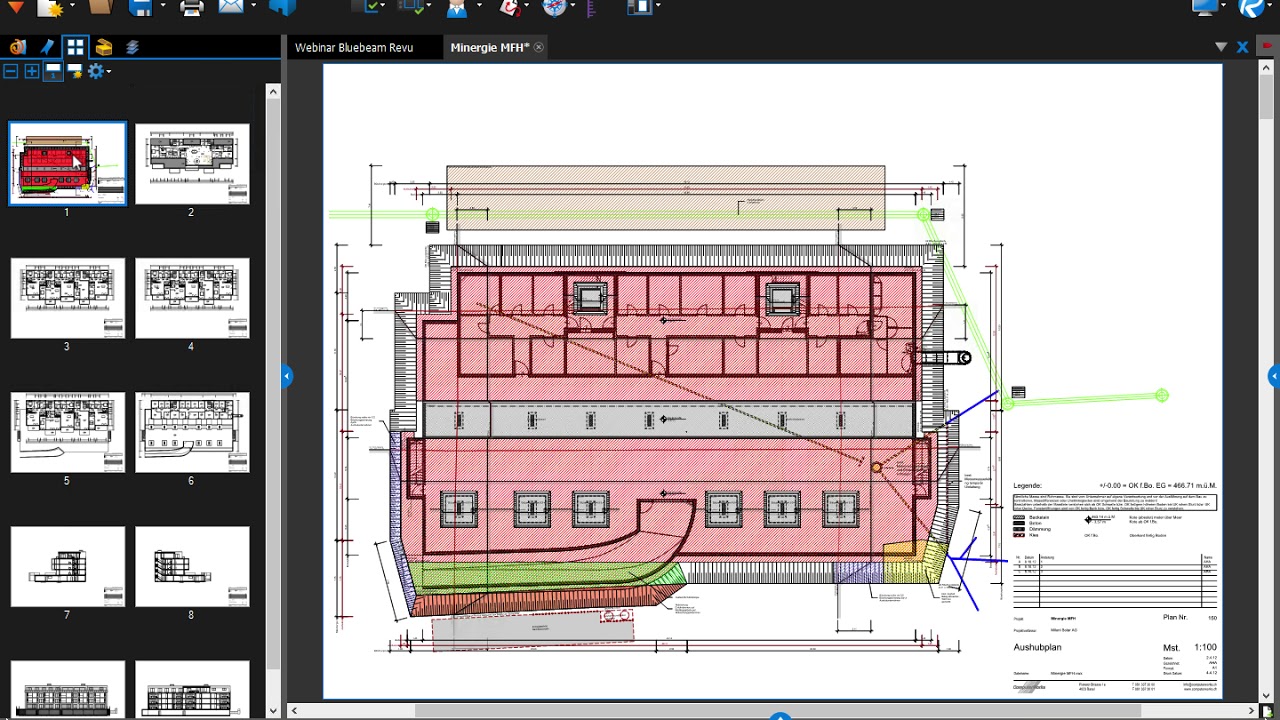Toggle the page label icon in thumbnails toolbar

tap(53, 71)
